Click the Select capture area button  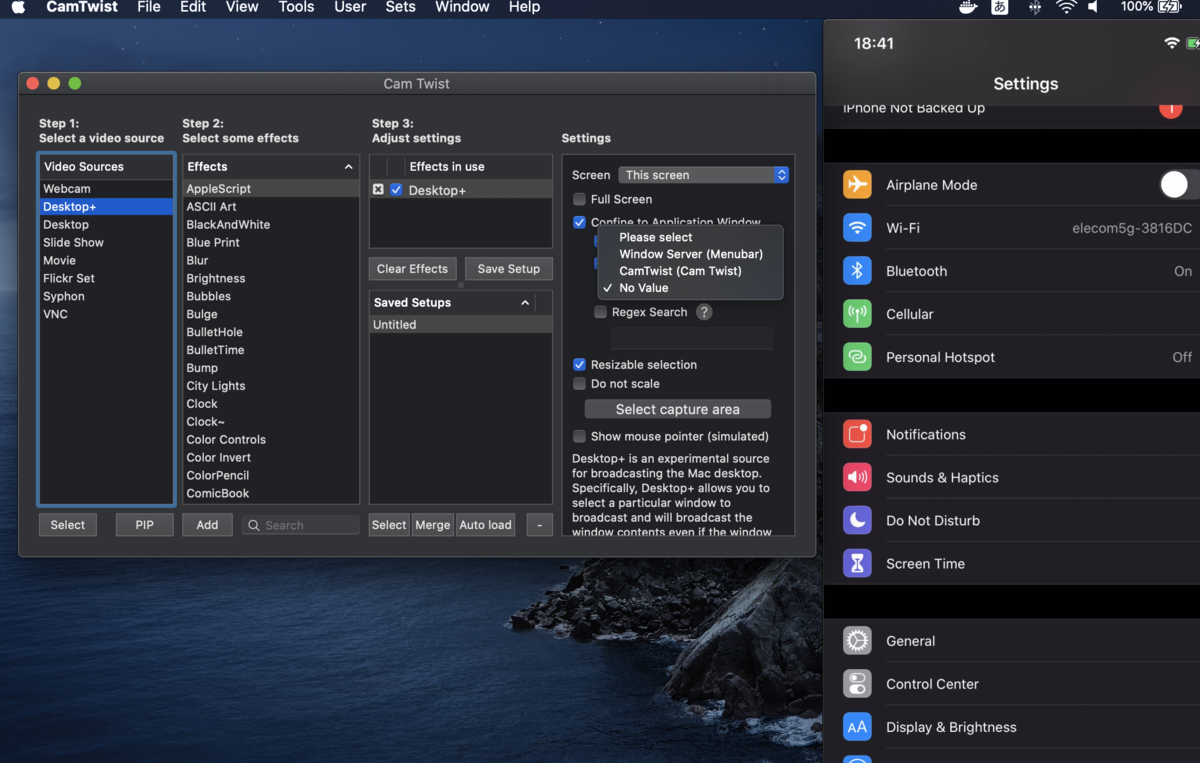678,409
